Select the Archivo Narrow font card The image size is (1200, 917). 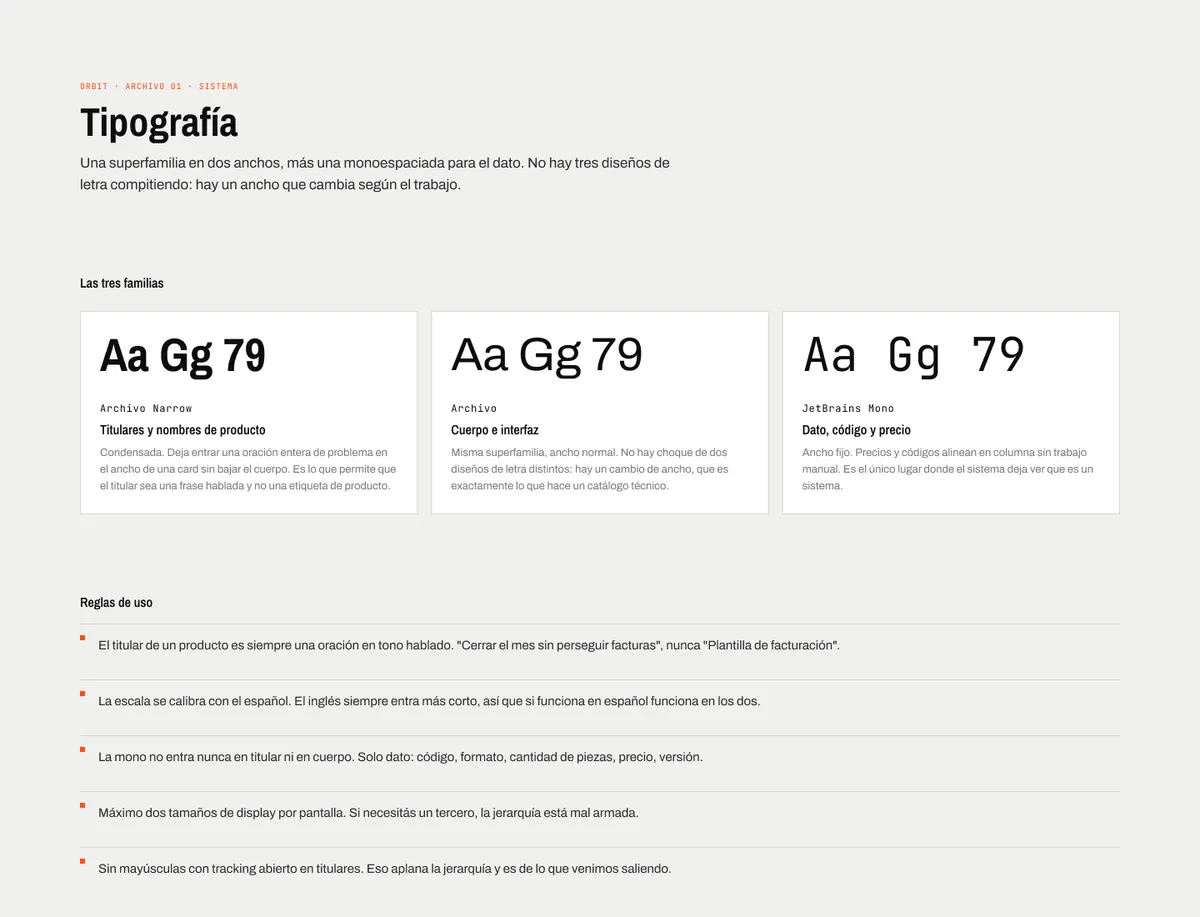pos(249,413)
